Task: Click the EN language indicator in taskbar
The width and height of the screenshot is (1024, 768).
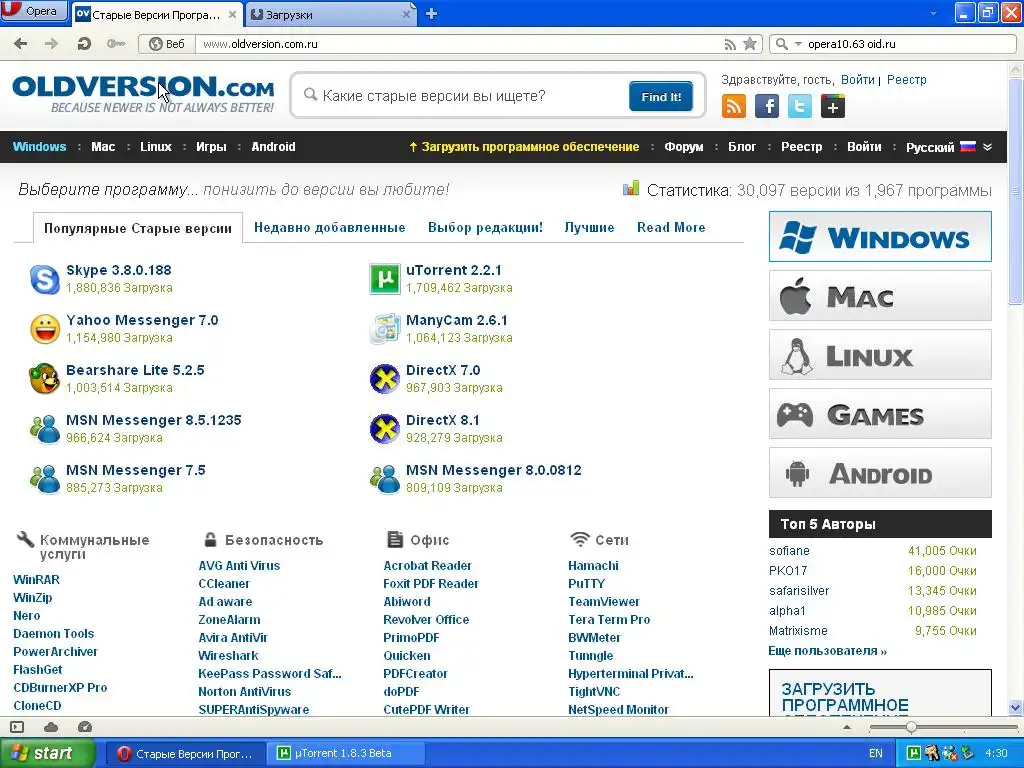Action: pos(876,753)
